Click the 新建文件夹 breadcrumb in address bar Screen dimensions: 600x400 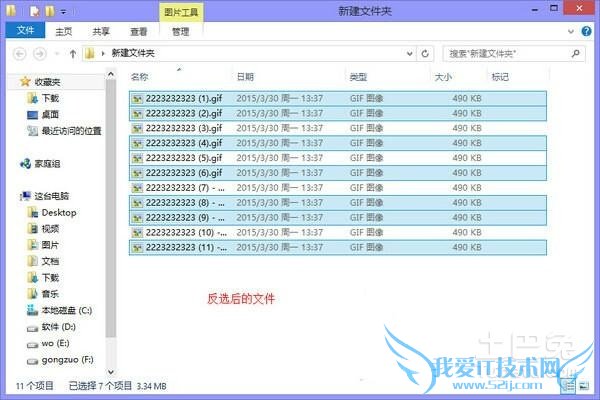coord(133,53)
